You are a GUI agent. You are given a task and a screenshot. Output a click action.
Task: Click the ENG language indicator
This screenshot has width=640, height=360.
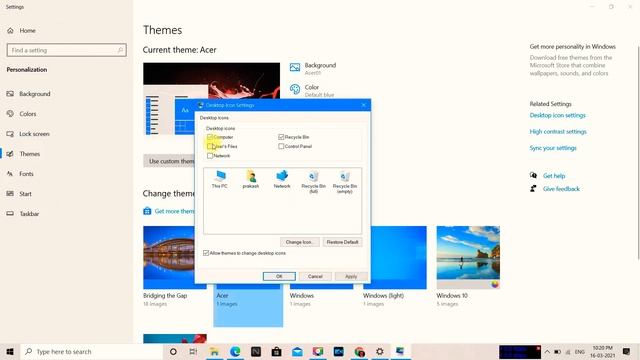click(x=580, y=351)
